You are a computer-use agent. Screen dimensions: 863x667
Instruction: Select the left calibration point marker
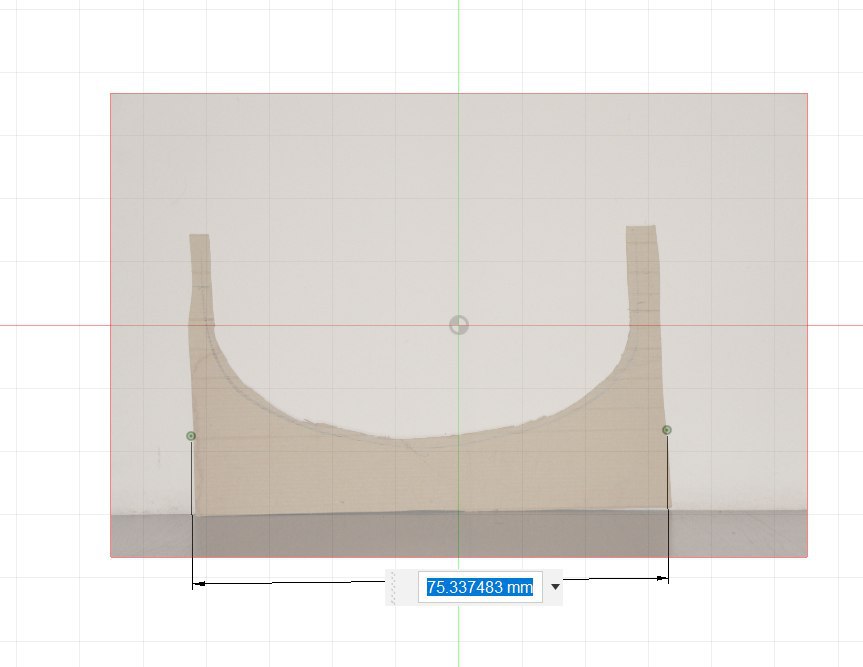pos(191,436)
